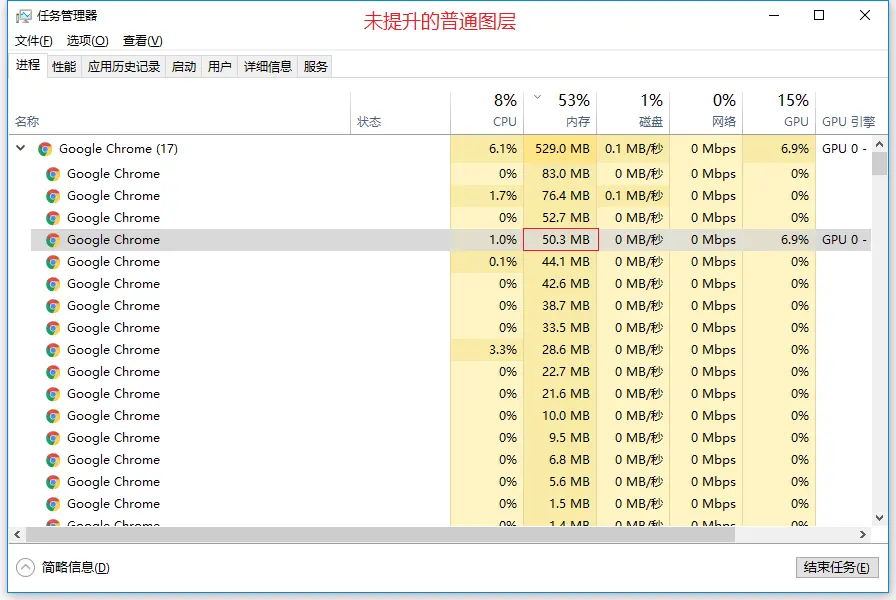Click the Chrome icon in the 21.6 MB row
Screen dimensions: 896x600
(53, 394)
